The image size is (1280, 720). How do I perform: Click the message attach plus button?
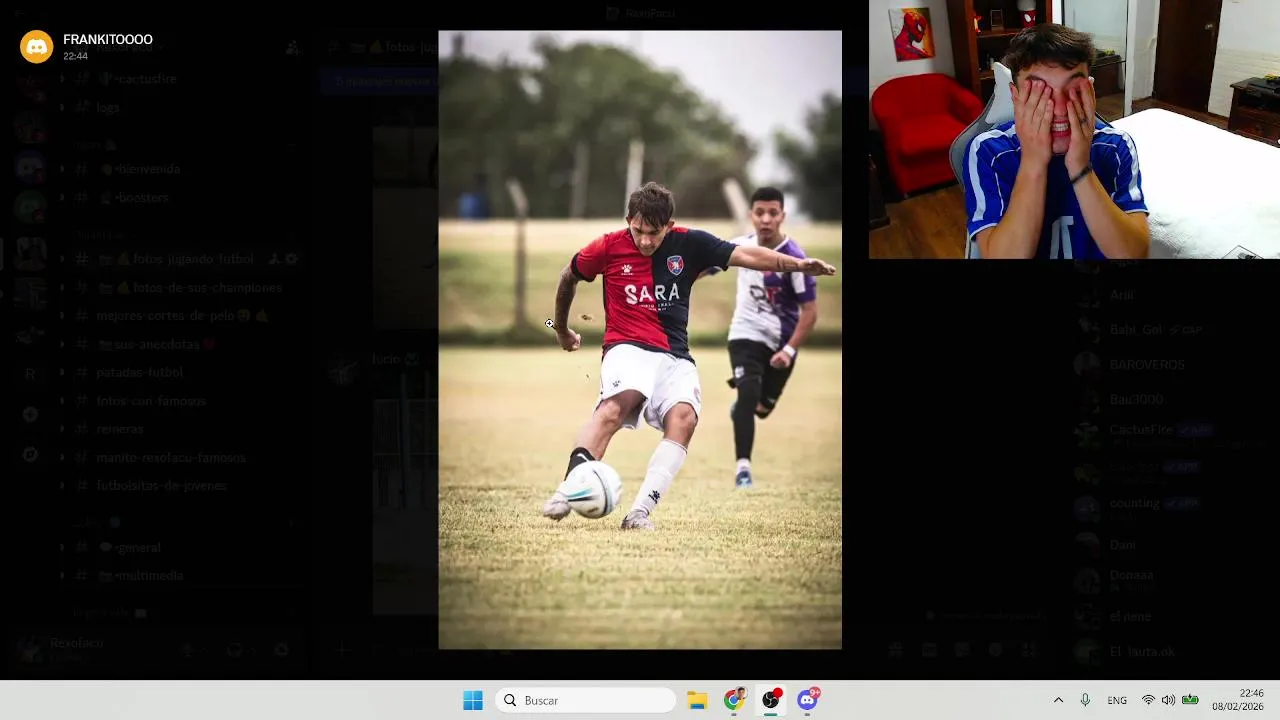point(342,650)
